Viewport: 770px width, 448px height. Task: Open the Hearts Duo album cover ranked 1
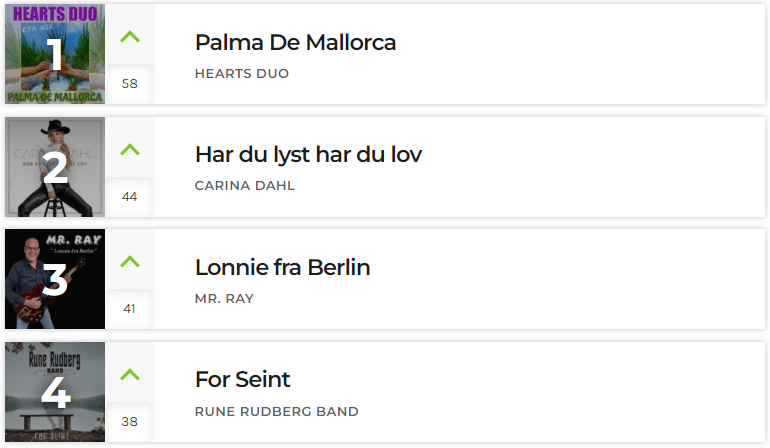[x=55, y=54]
